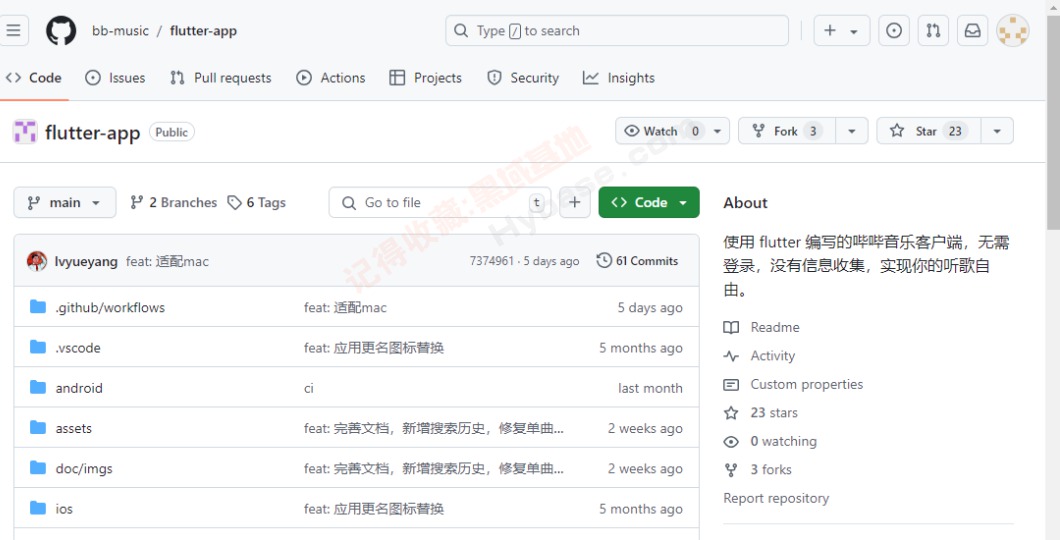Click folder icon beside android
The width and height of the screenshot is (1060, 540).
coord(38,387)
